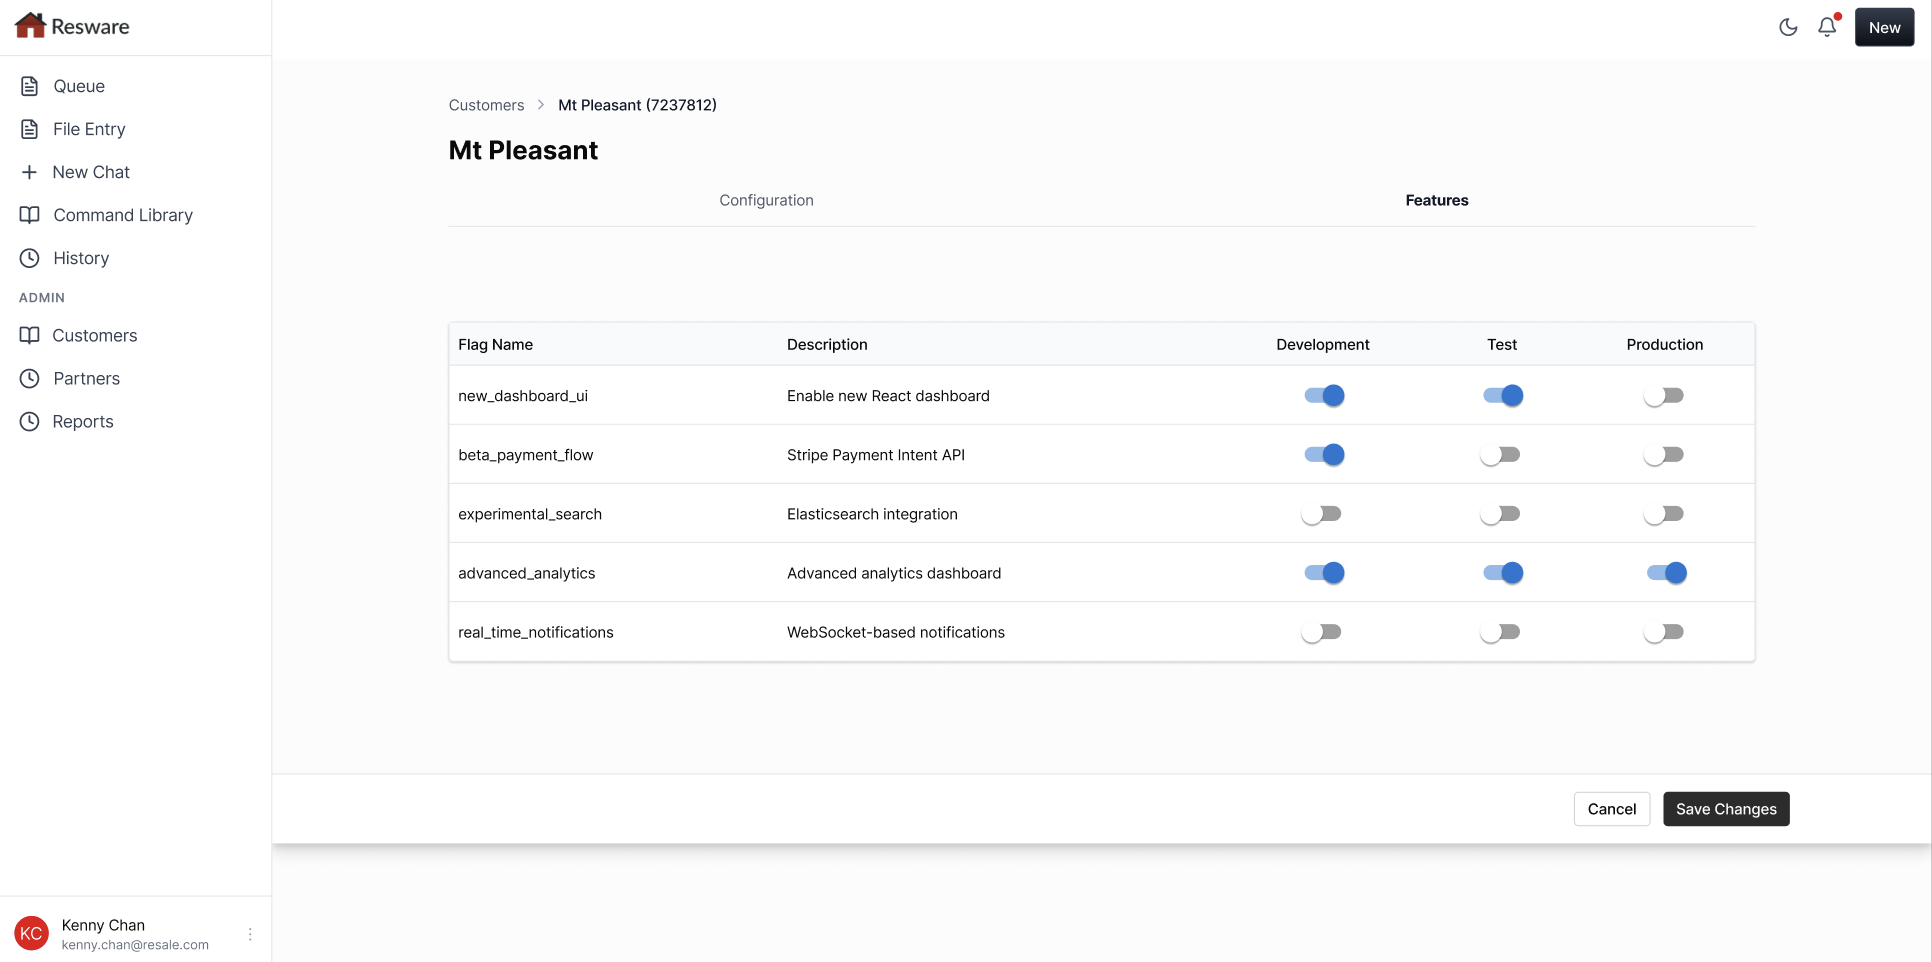Screen dimensions: 1932x962
Task: Click the KC user avatar
Action: point(31,933)
